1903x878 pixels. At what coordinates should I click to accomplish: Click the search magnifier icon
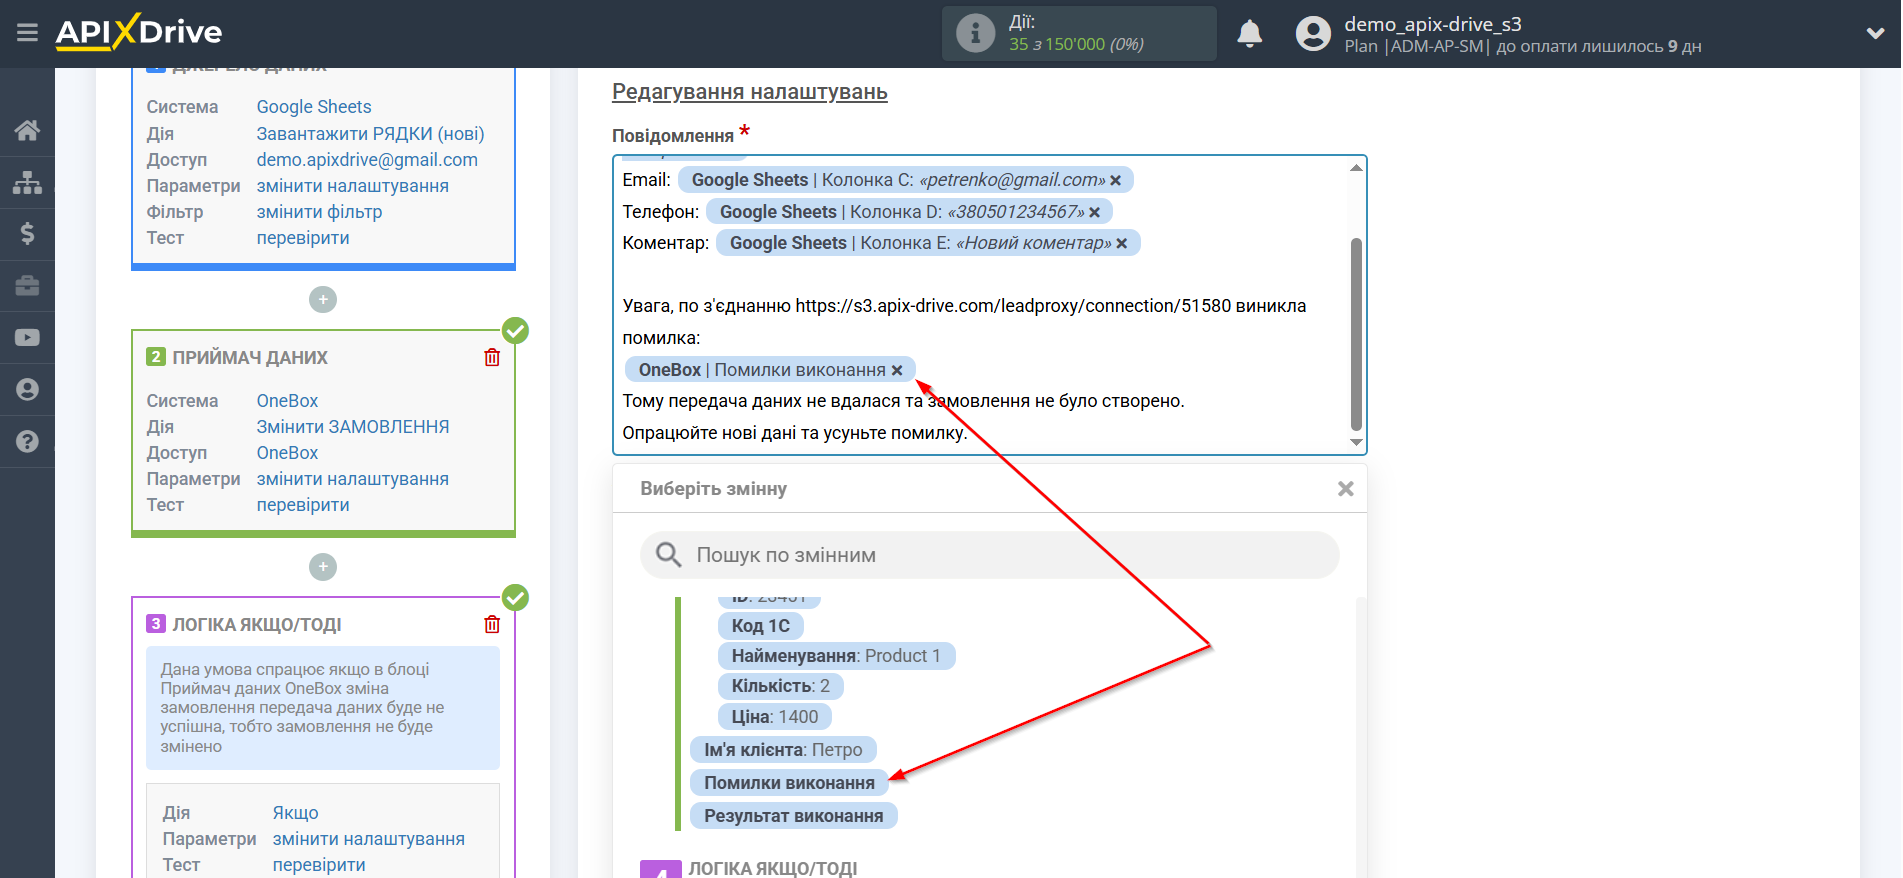[x=668, y=554]
